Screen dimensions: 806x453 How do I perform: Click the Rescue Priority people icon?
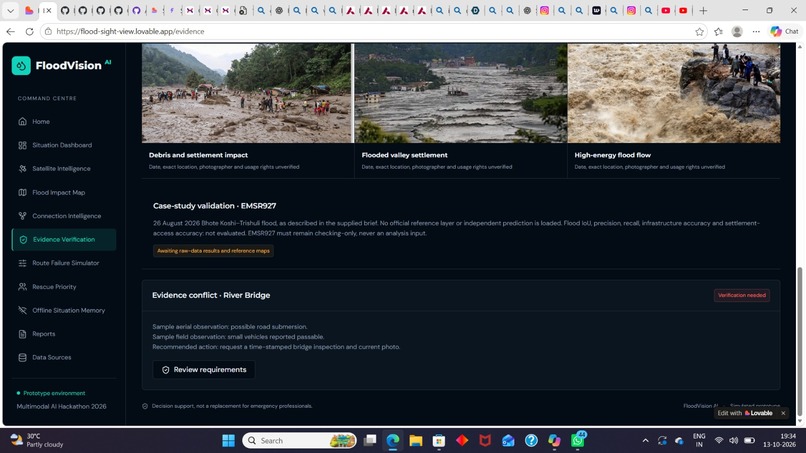pos(23,287)
